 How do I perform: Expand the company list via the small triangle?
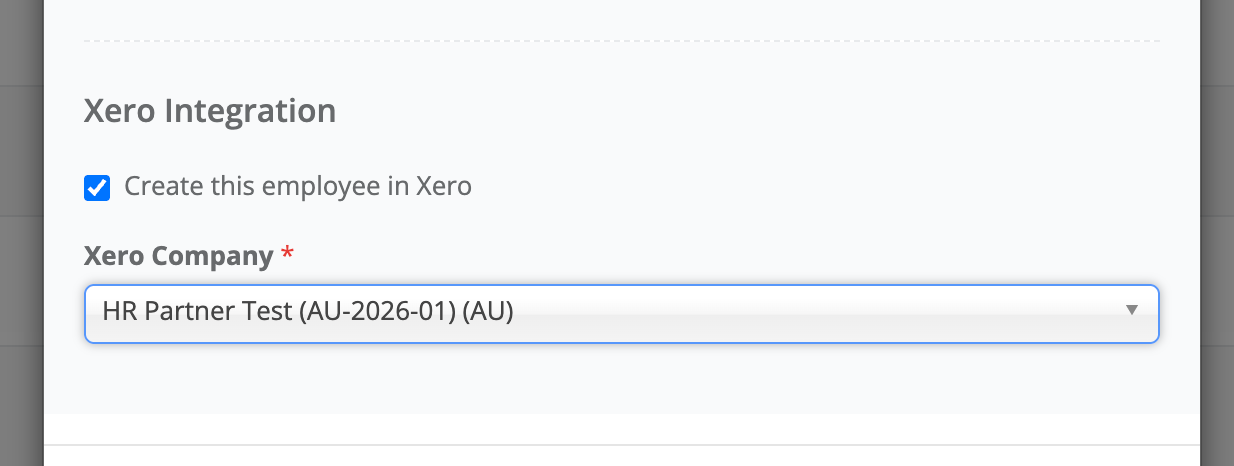pyautogui.click(x=1131, y=311)
